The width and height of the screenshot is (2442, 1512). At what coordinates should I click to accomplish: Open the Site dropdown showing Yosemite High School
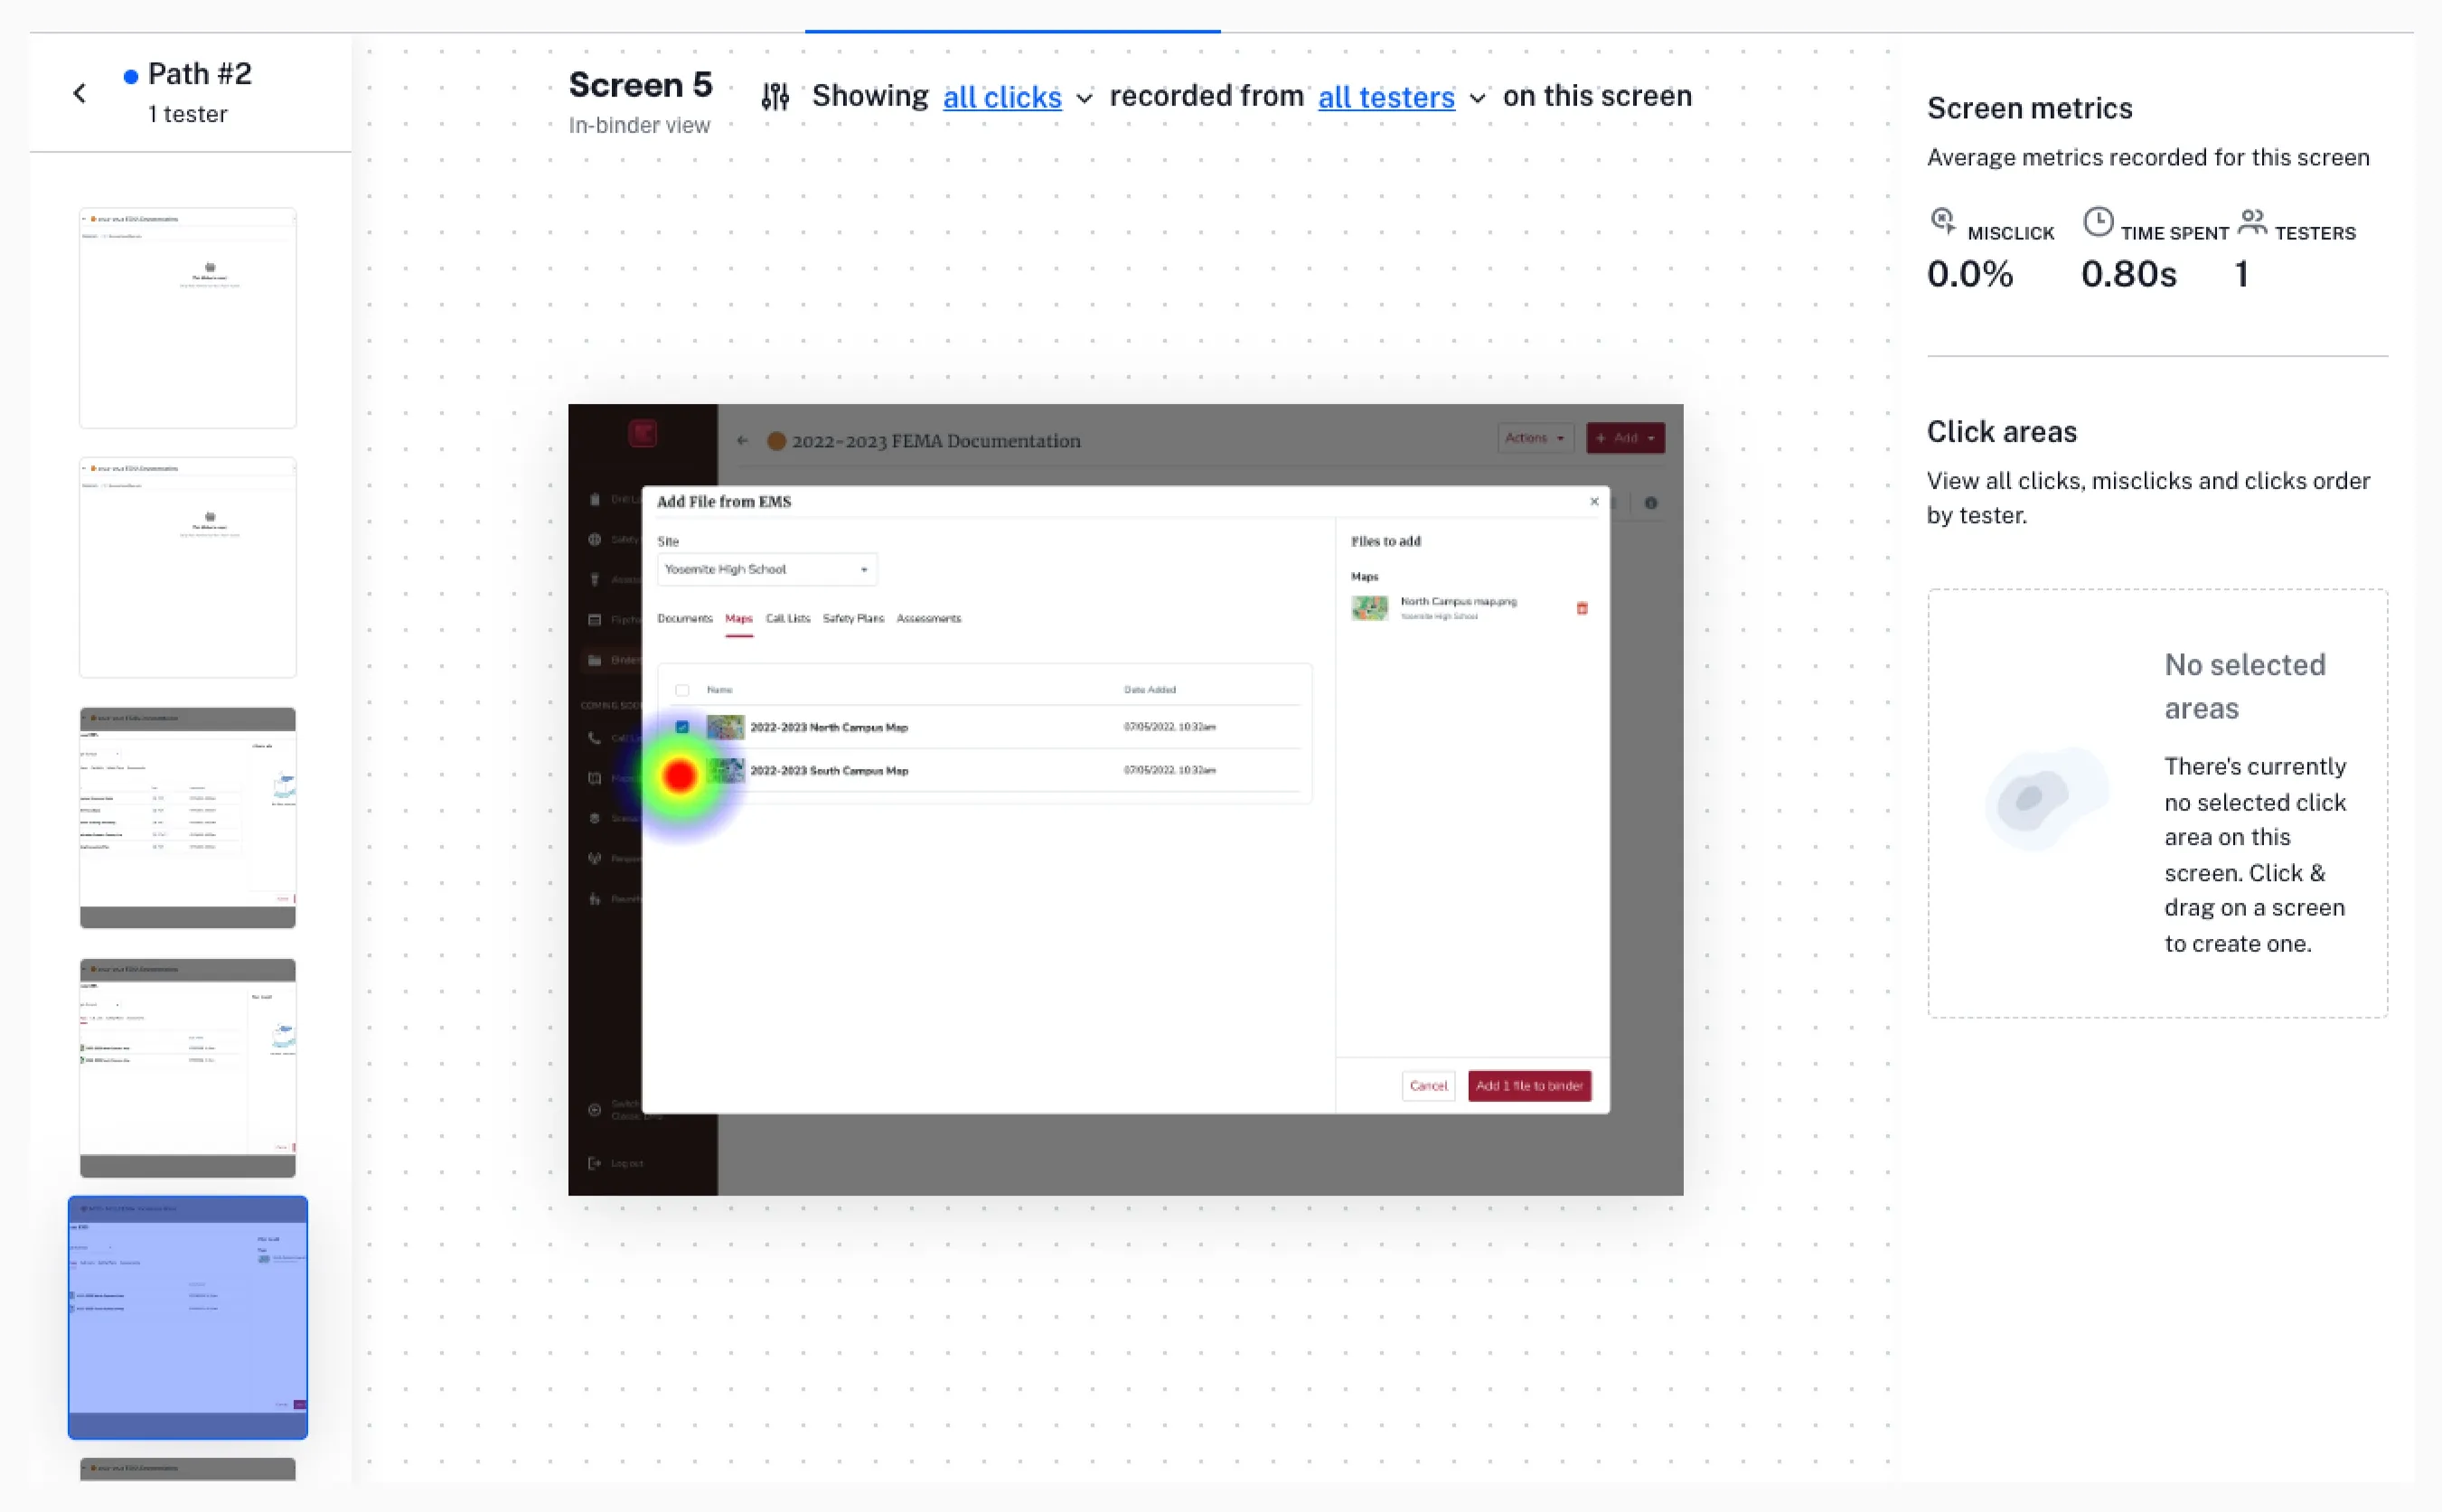pos(767,569)
